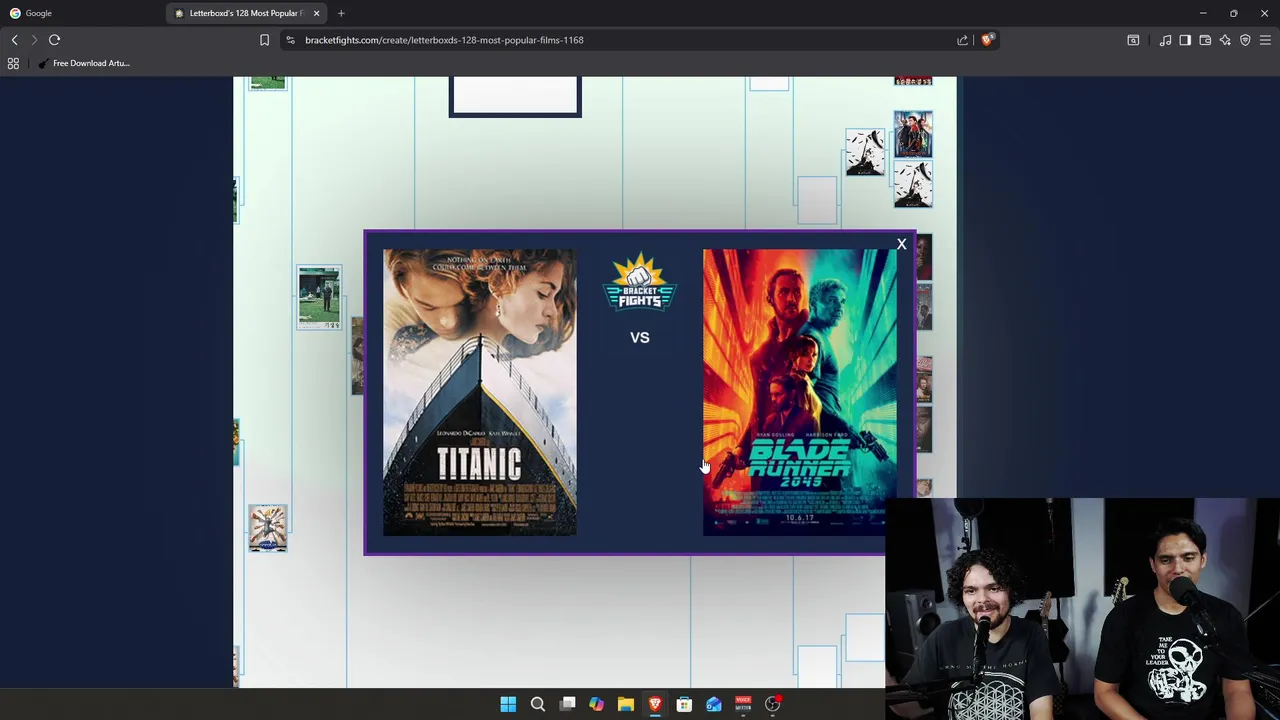Pick the Blade Runner 2049 poster
Image resolution: width=1280 pixels, height=720 pixels.
click(799, 392)
